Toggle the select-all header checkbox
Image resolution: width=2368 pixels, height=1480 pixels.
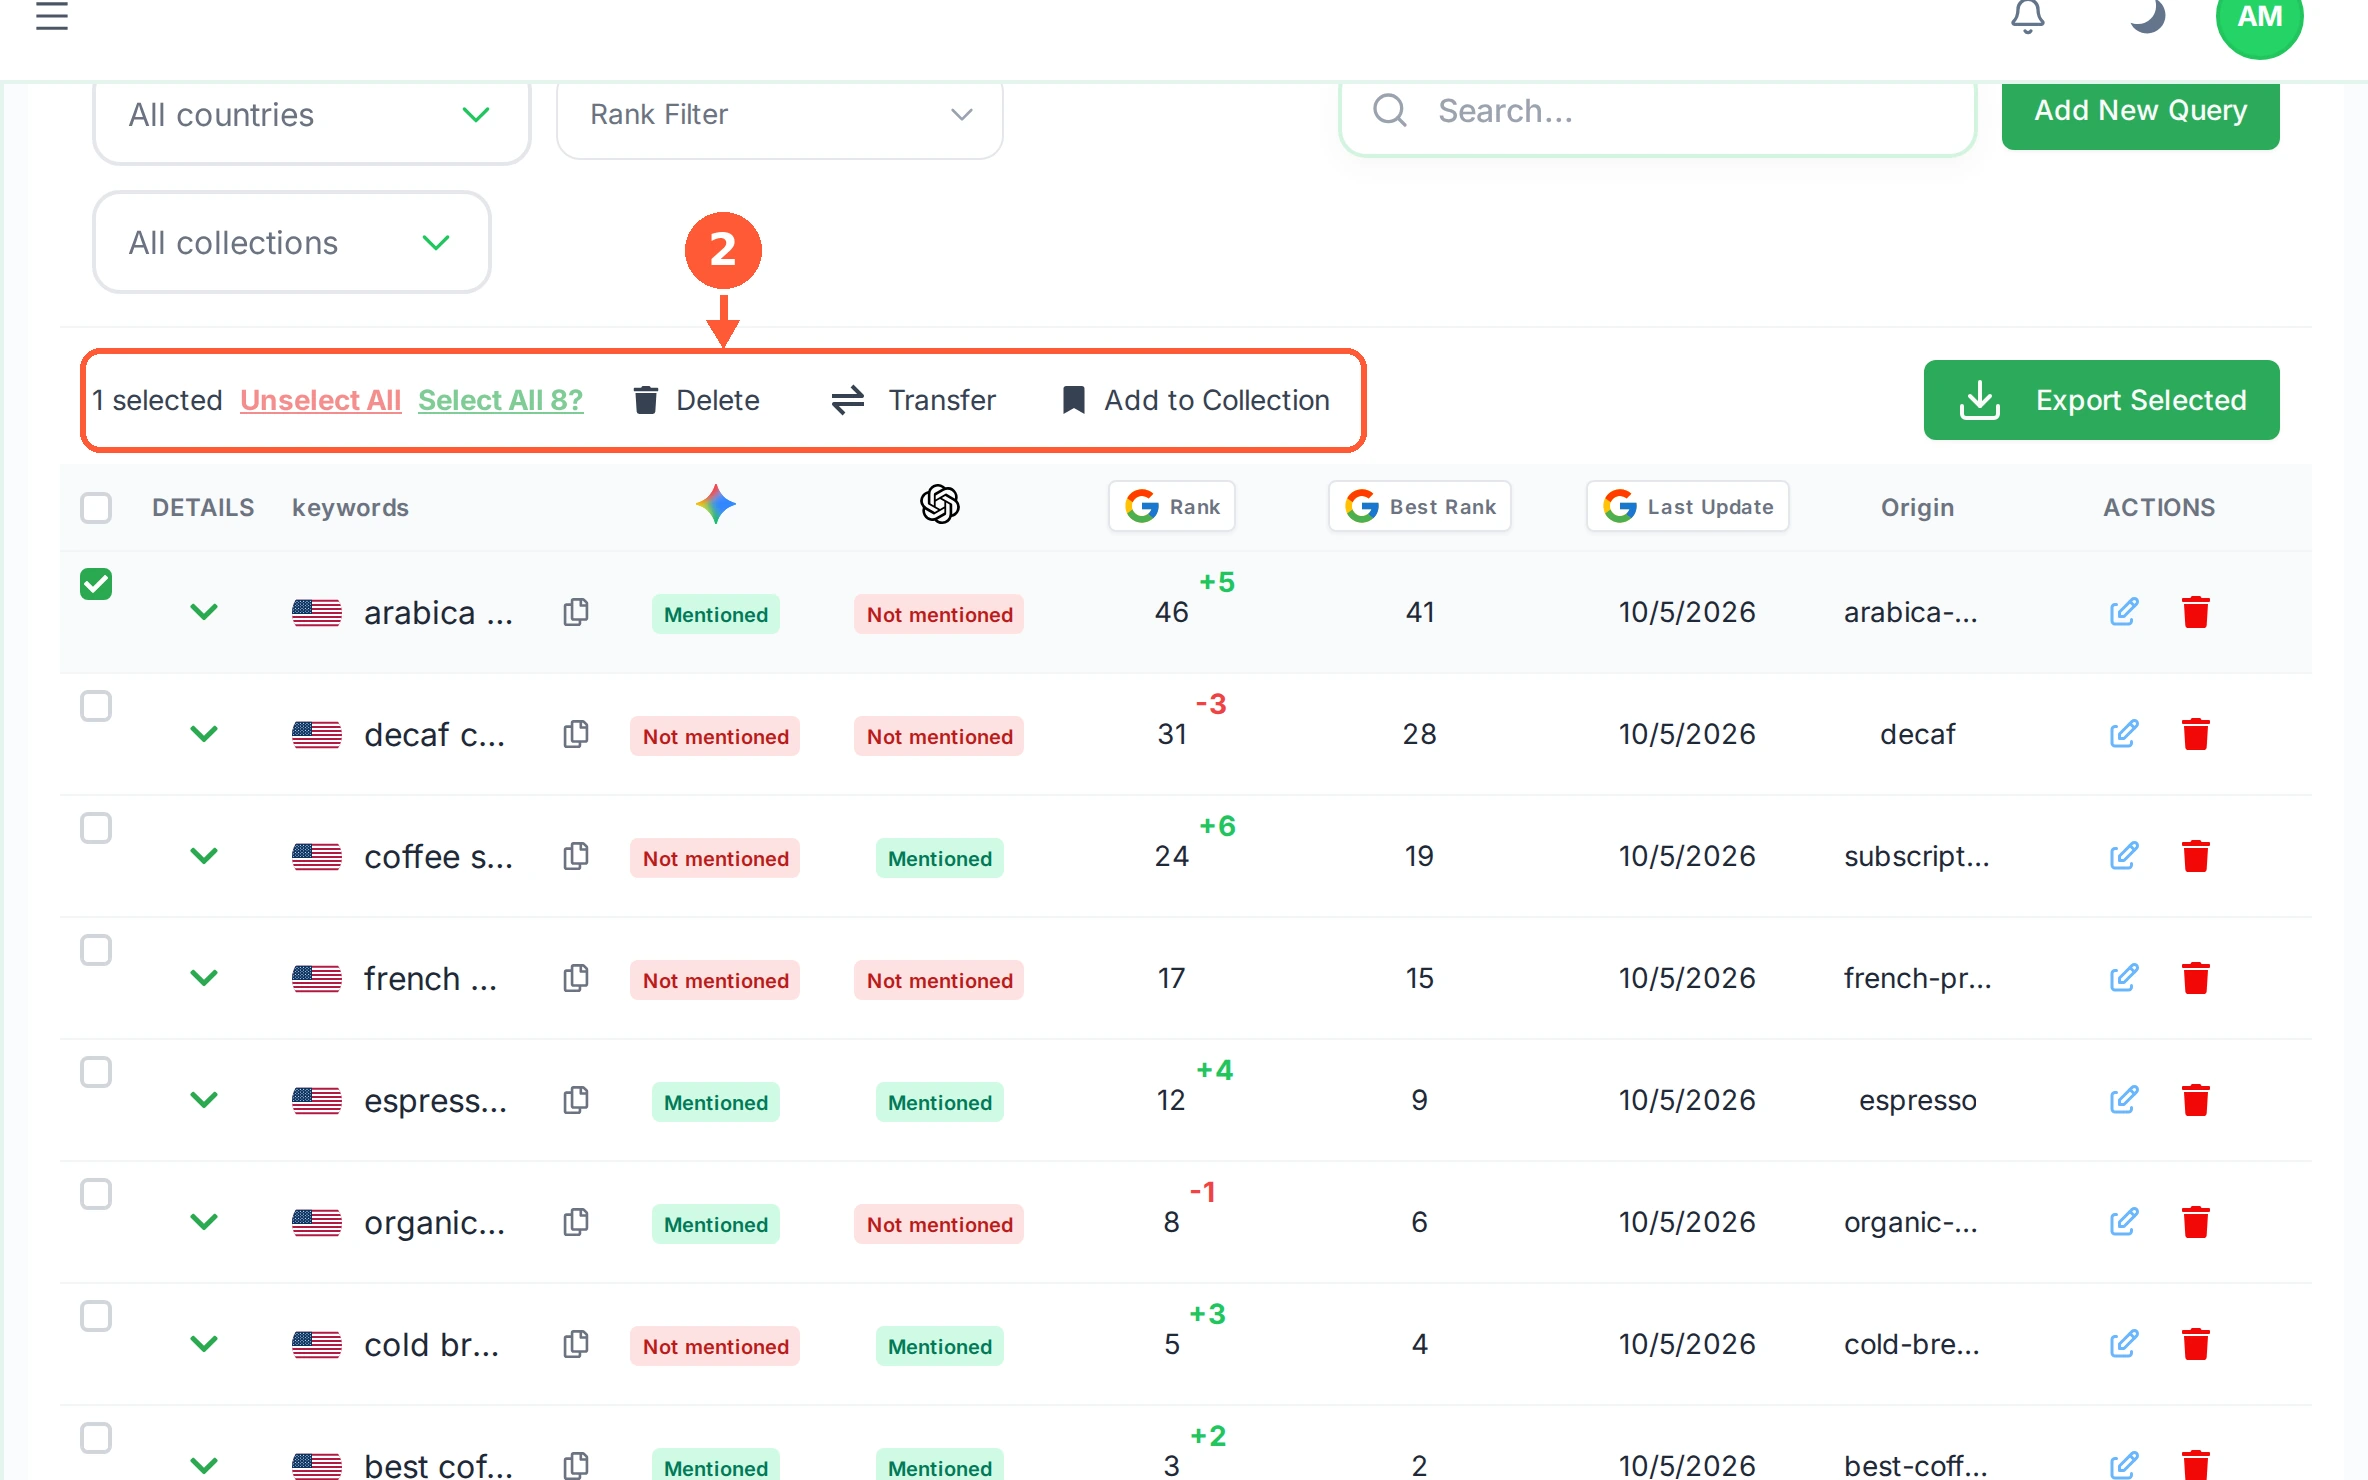(96, 508)
